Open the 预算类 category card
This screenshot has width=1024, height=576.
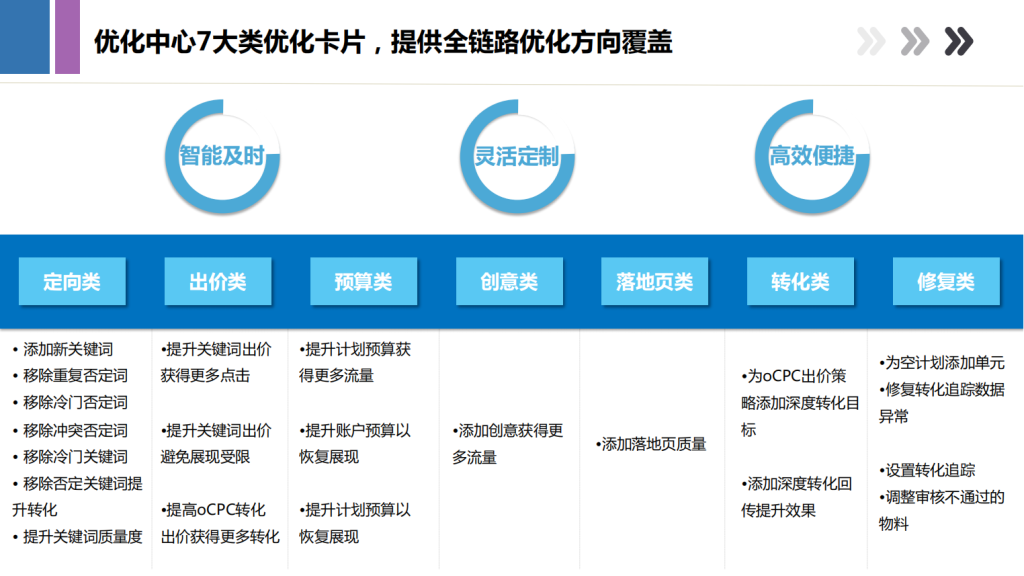coord(363,281)
